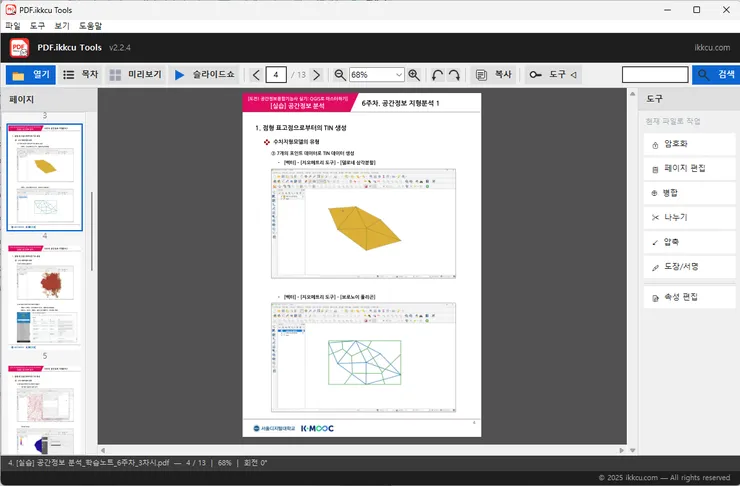
Task: Select 암호화 in tools panel
Action: point(689,144)
